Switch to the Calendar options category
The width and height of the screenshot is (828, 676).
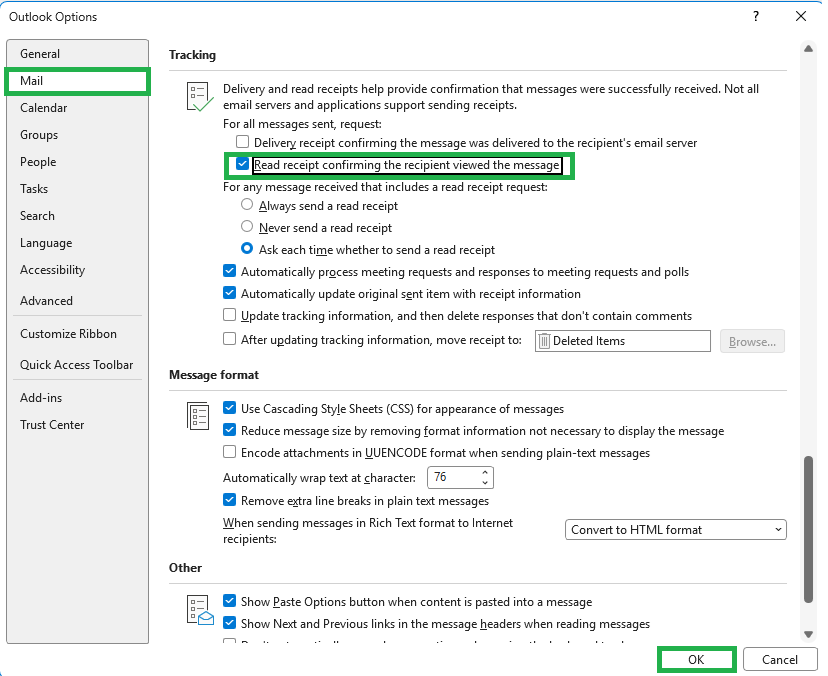point(78,108)
